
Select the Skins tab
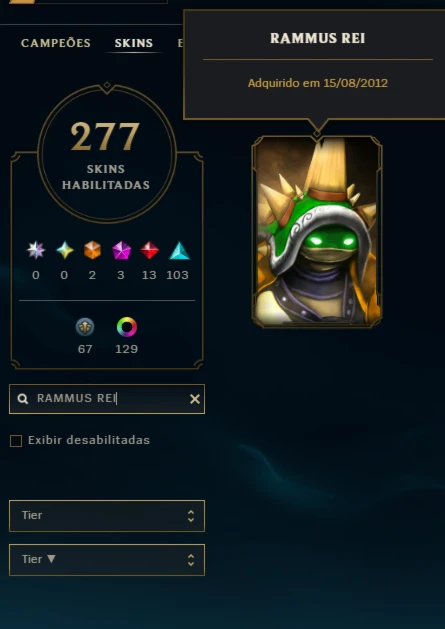point(134,43)
